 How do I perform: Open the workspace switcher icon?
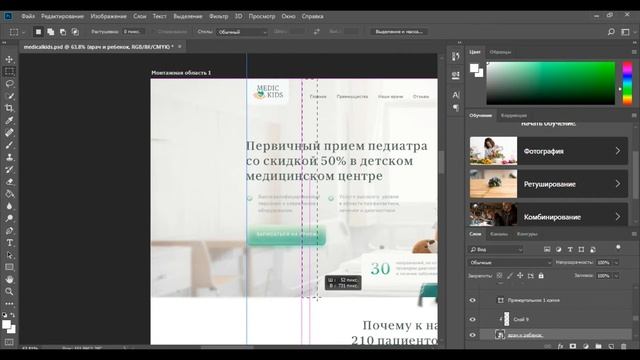click(625, 32)
